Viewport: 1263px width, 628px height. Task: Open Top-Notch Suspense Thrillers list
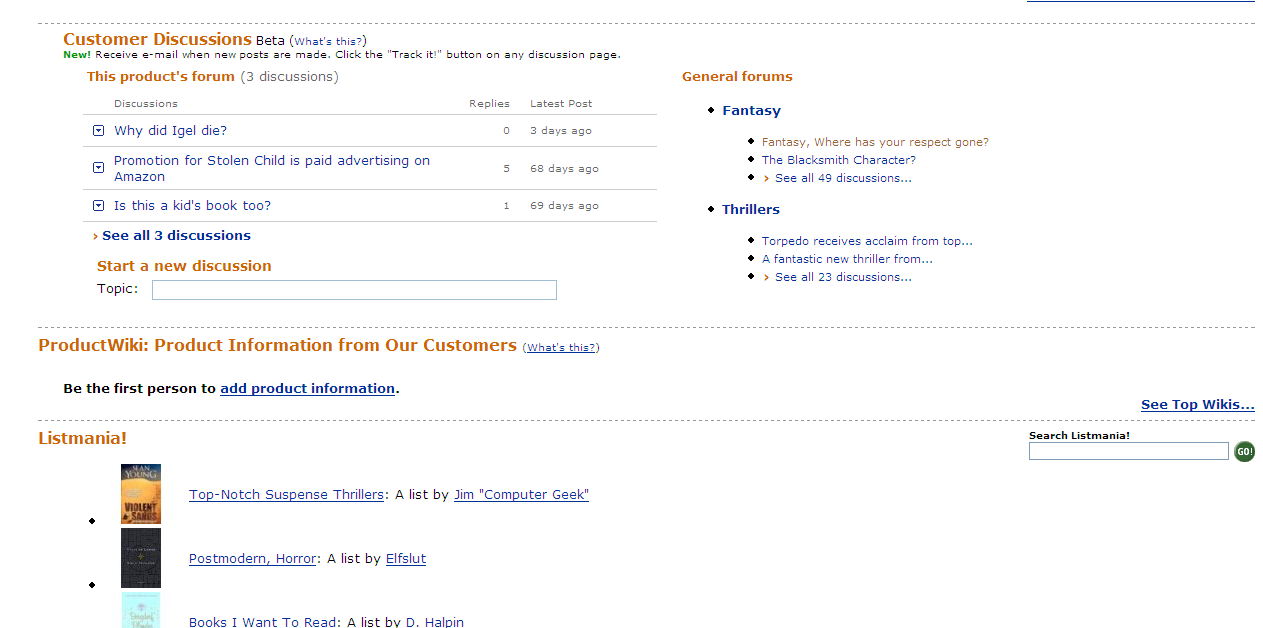pos(286,495)
